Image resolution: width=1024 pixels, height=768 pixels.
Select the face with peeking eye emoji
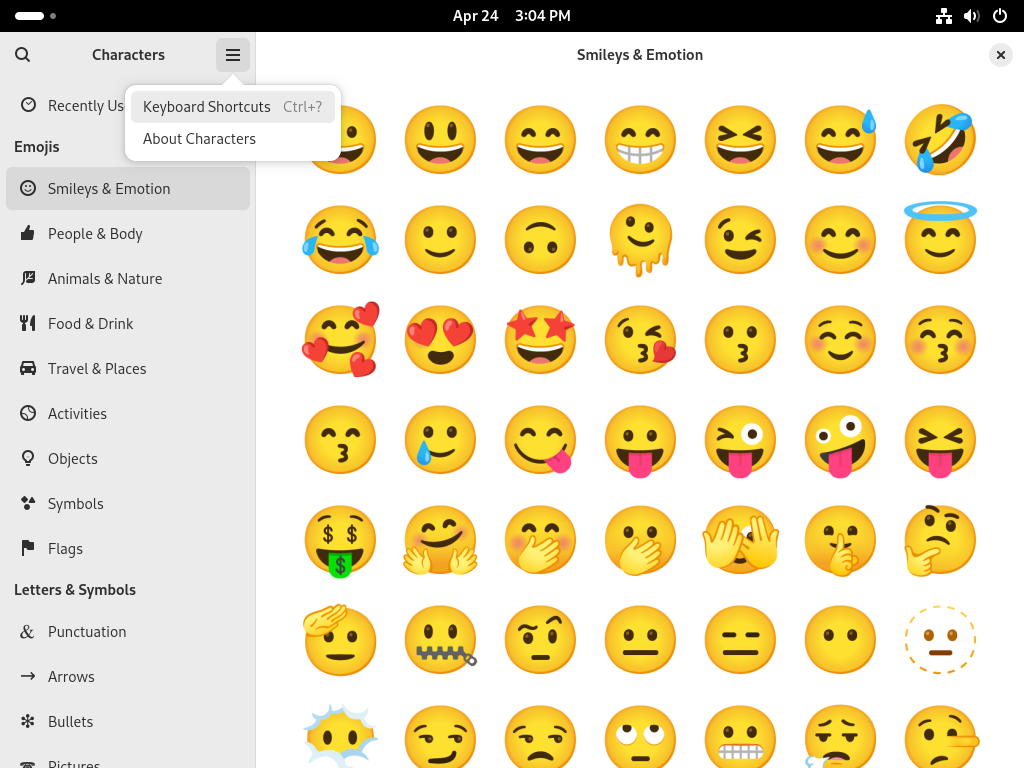(740, 539)
